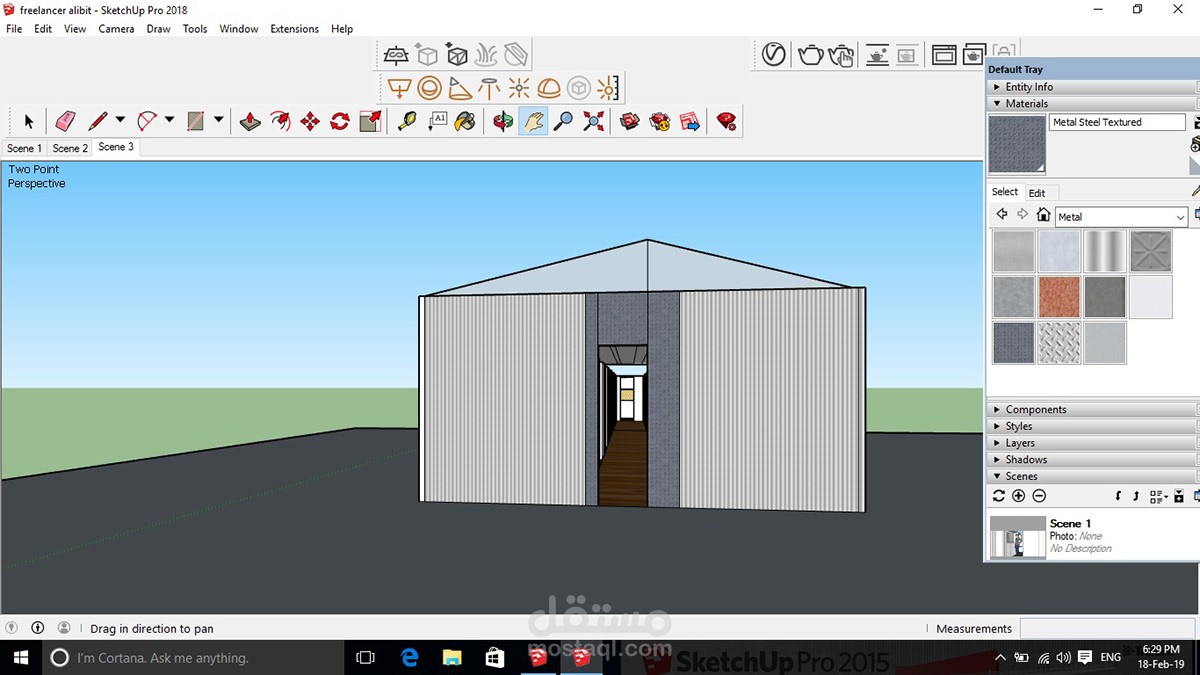Switch to the Scene 1 tab

point(24,148)
